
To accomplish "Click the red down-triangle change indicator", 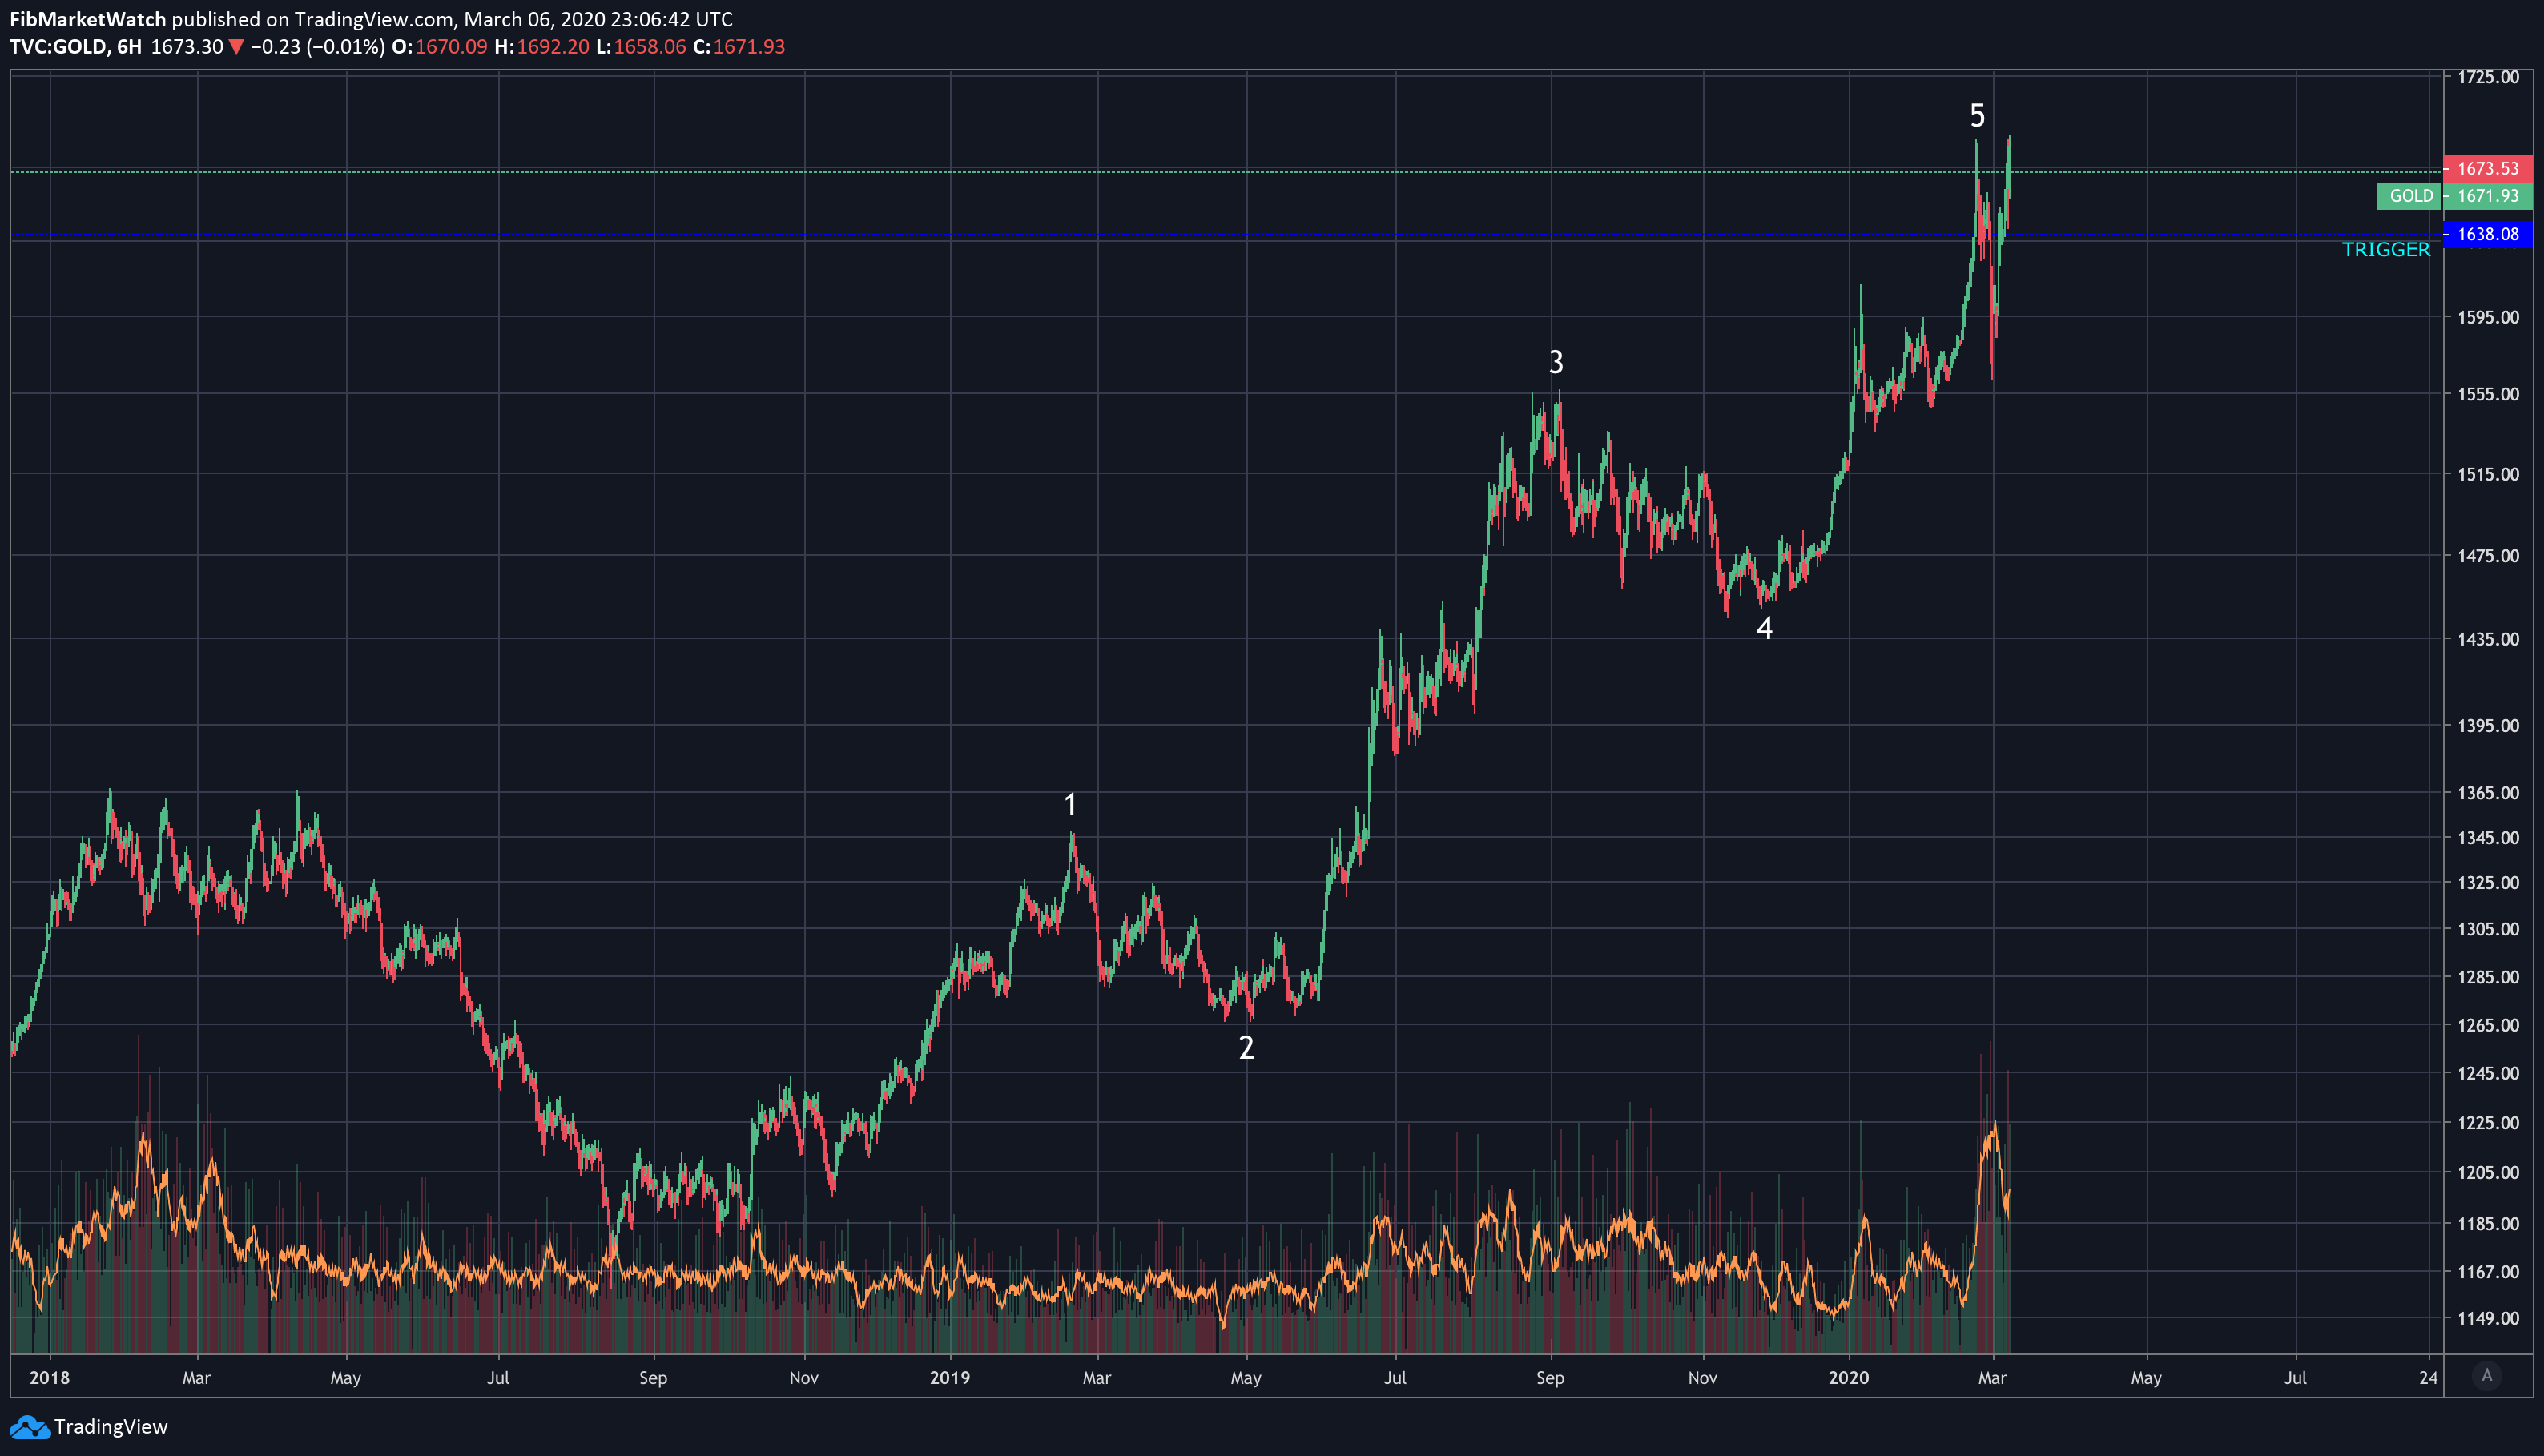I will coord(236,47).
